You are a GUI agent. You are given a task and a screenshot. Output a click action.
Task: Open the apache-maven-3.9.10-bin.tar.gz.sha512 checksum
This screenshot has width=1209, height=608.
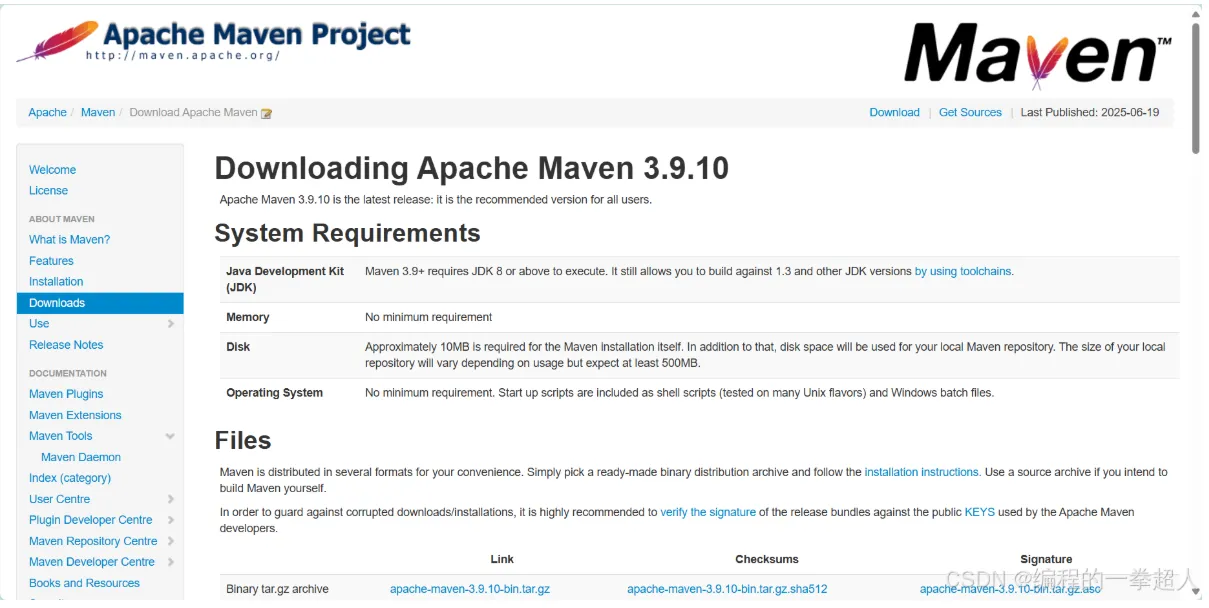pos(727,589)
